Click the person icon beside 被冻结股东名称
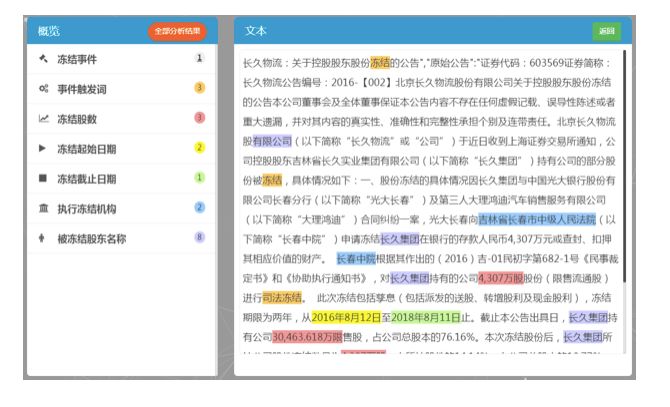Viewport: 670px width, 407px height. coord(41,238)
